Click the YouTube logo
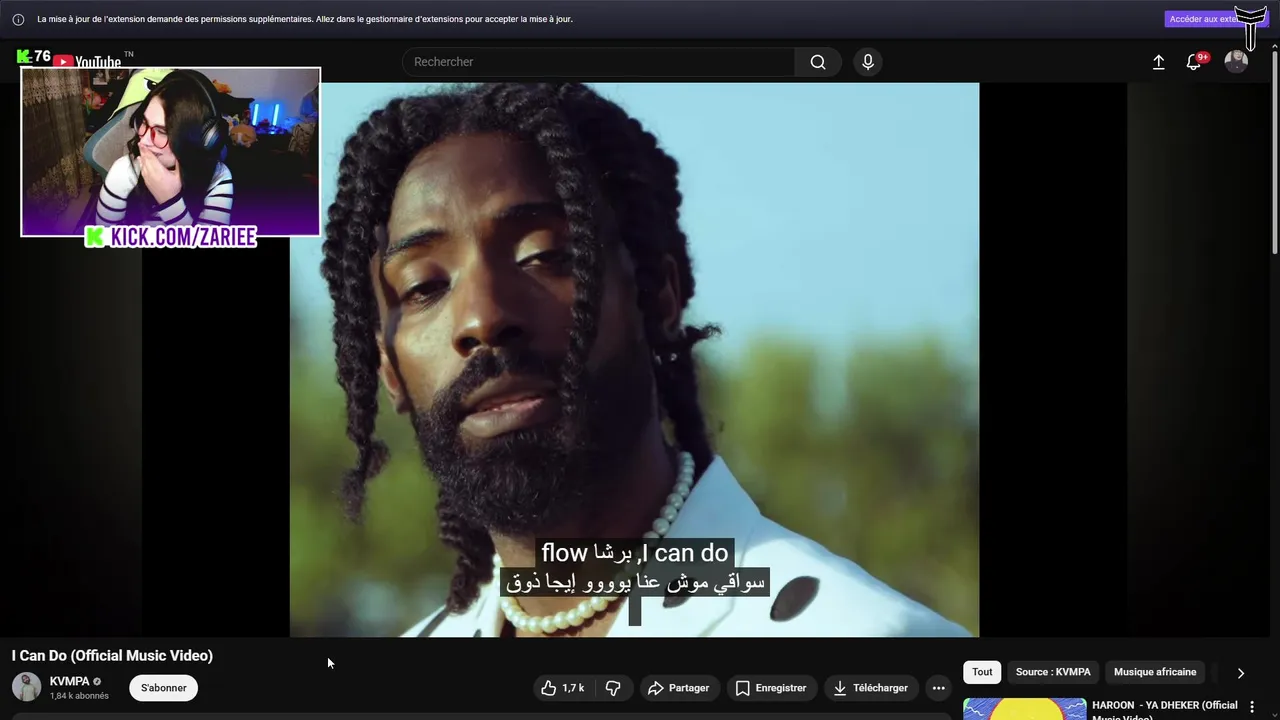The image size is (1280, 720). [88, 61]
